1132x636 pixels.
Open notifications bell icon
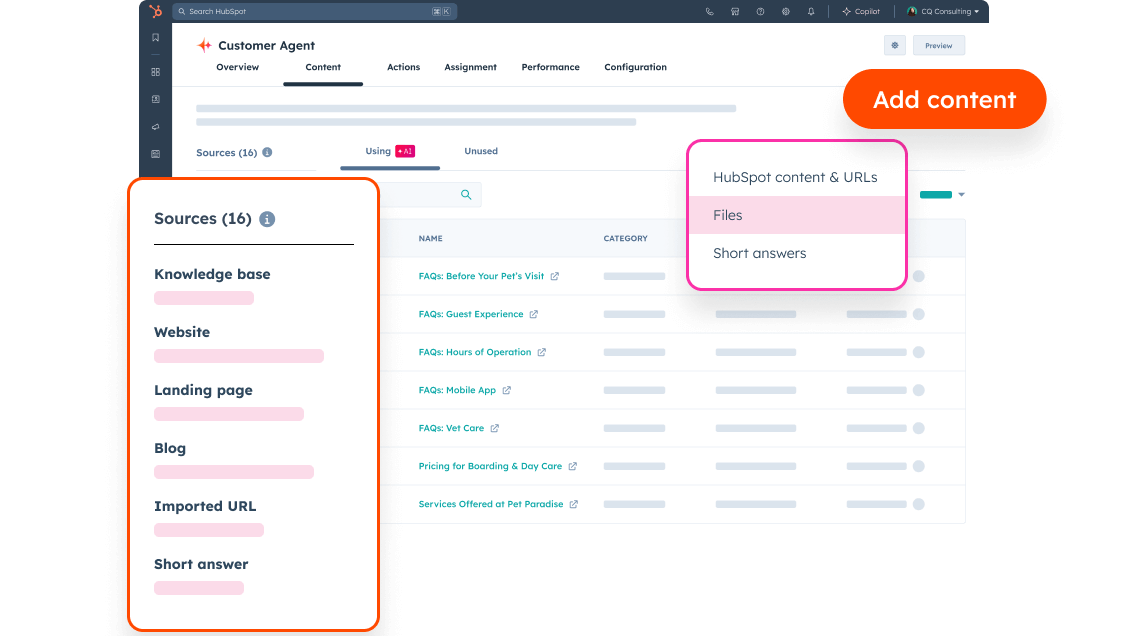[x=811, y=12]
